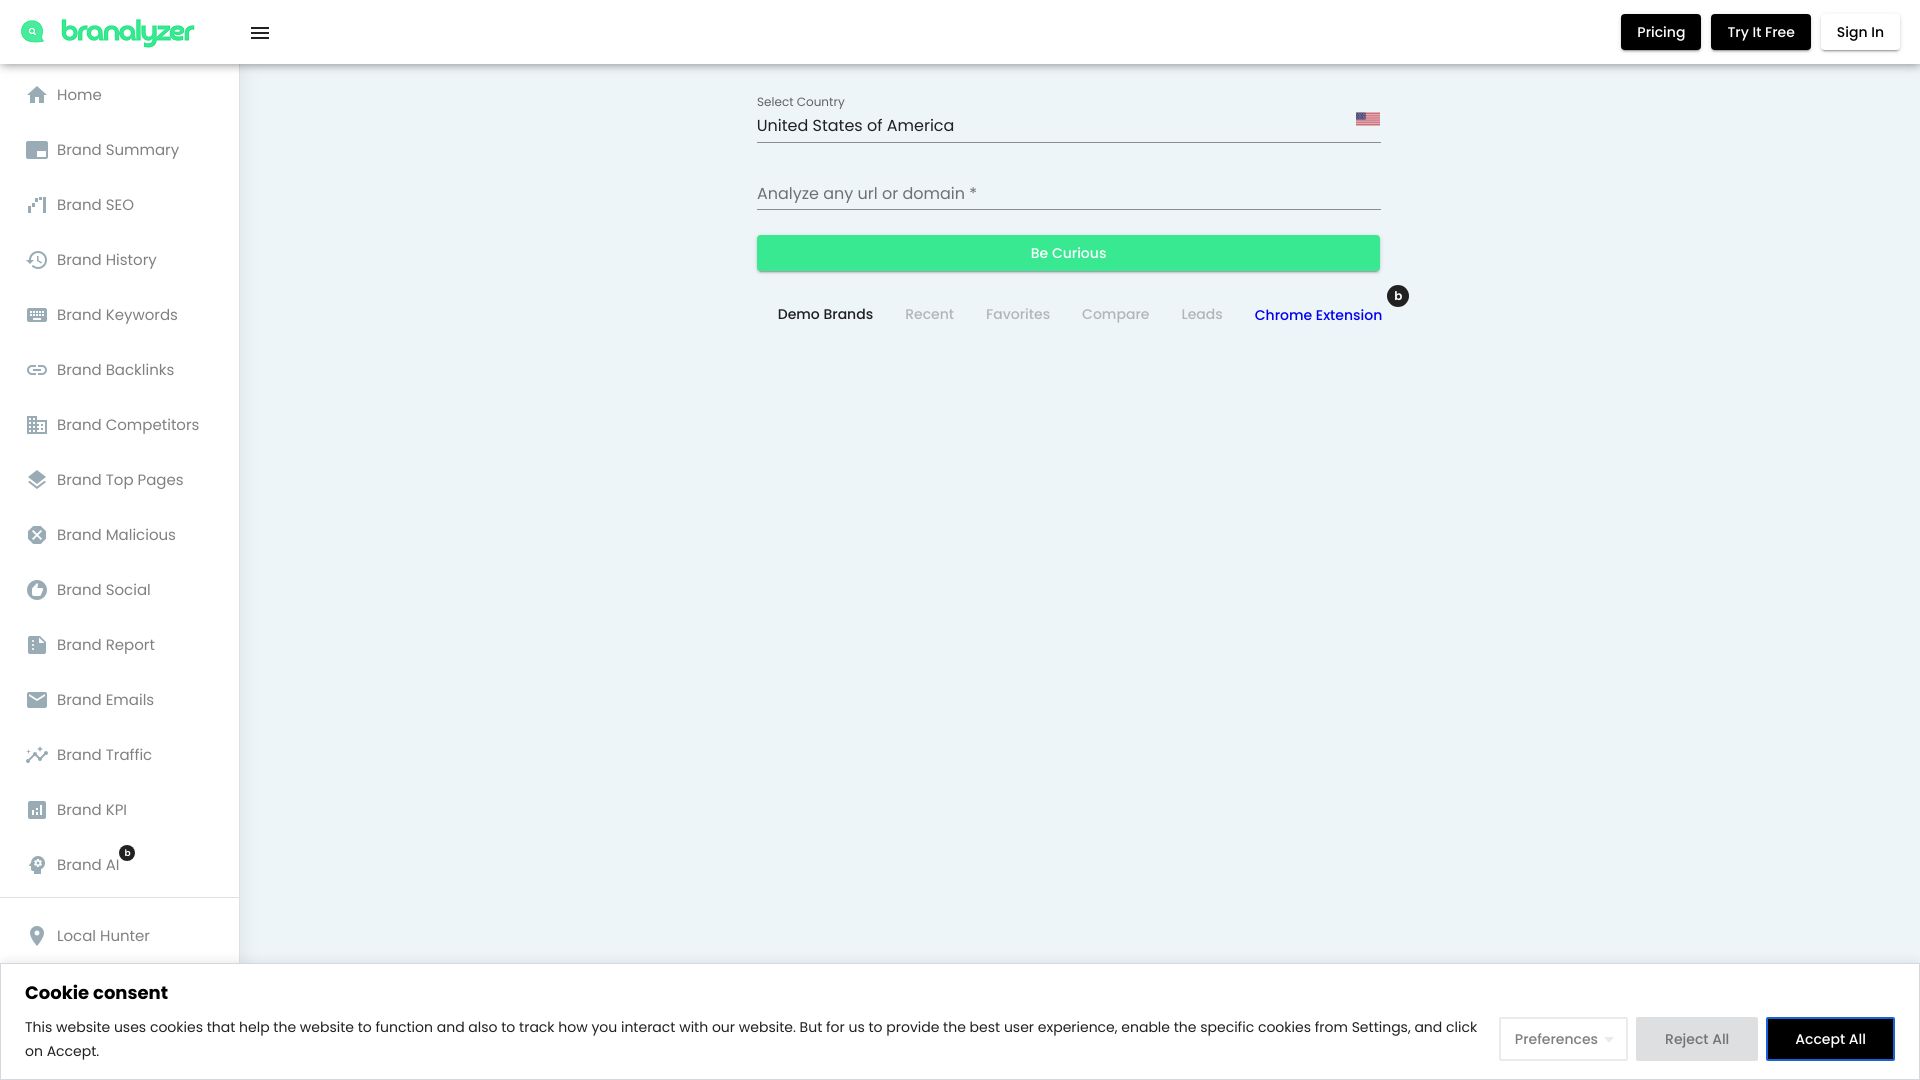The image size is (1920, 1080).
Task: Open the Brand Traffic tool
Action: pyautogui.click(x=104, y=754)
